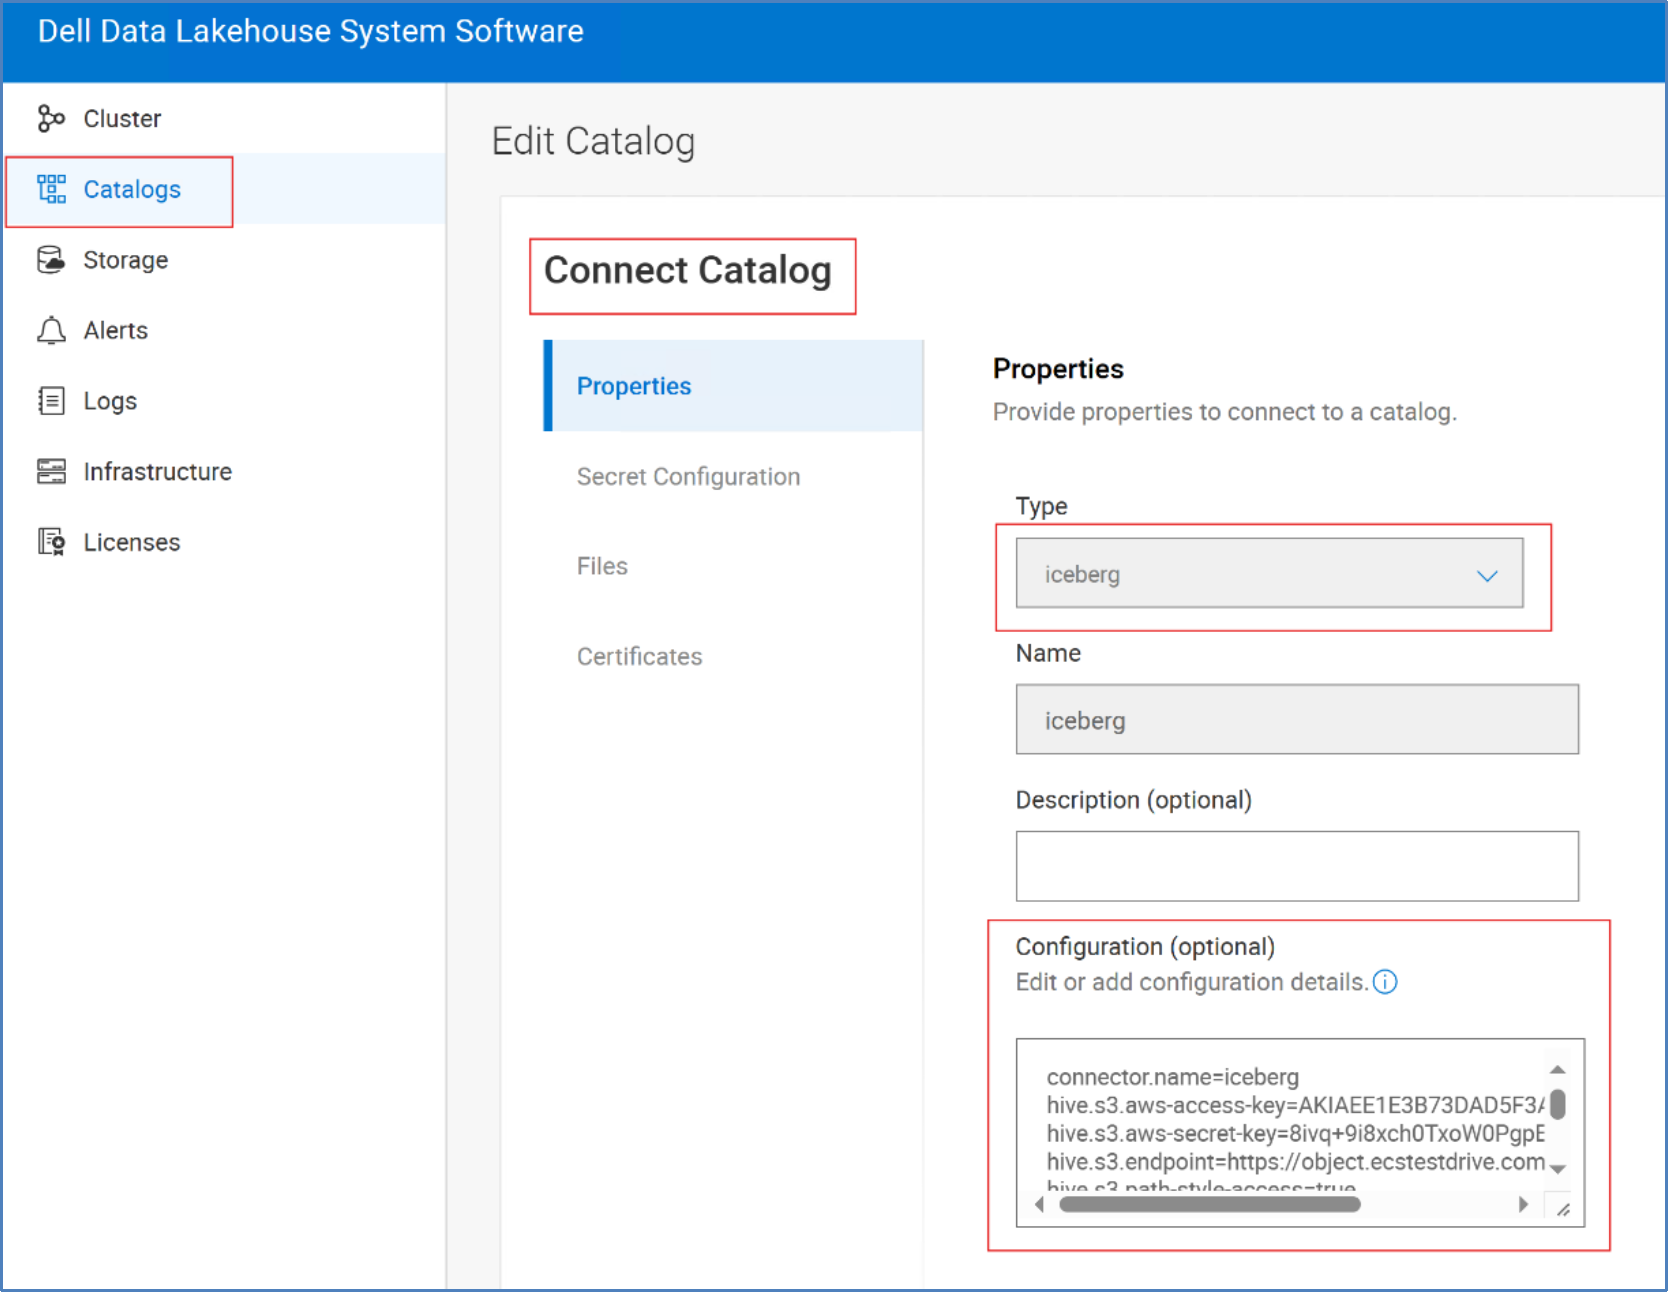Click the Cluster sidebar icon
Screen dimensions: 1669x1292
point(51,118)
